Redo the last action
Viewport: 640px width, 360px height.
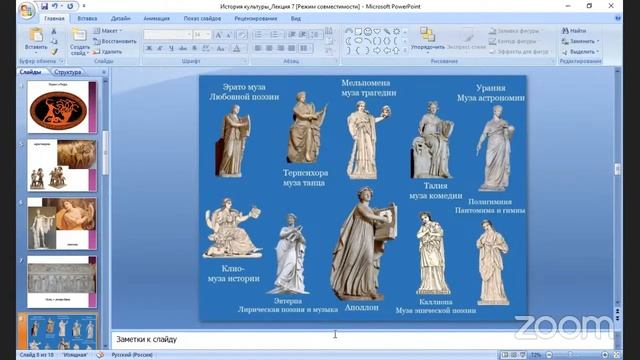[x=70, y=6]
